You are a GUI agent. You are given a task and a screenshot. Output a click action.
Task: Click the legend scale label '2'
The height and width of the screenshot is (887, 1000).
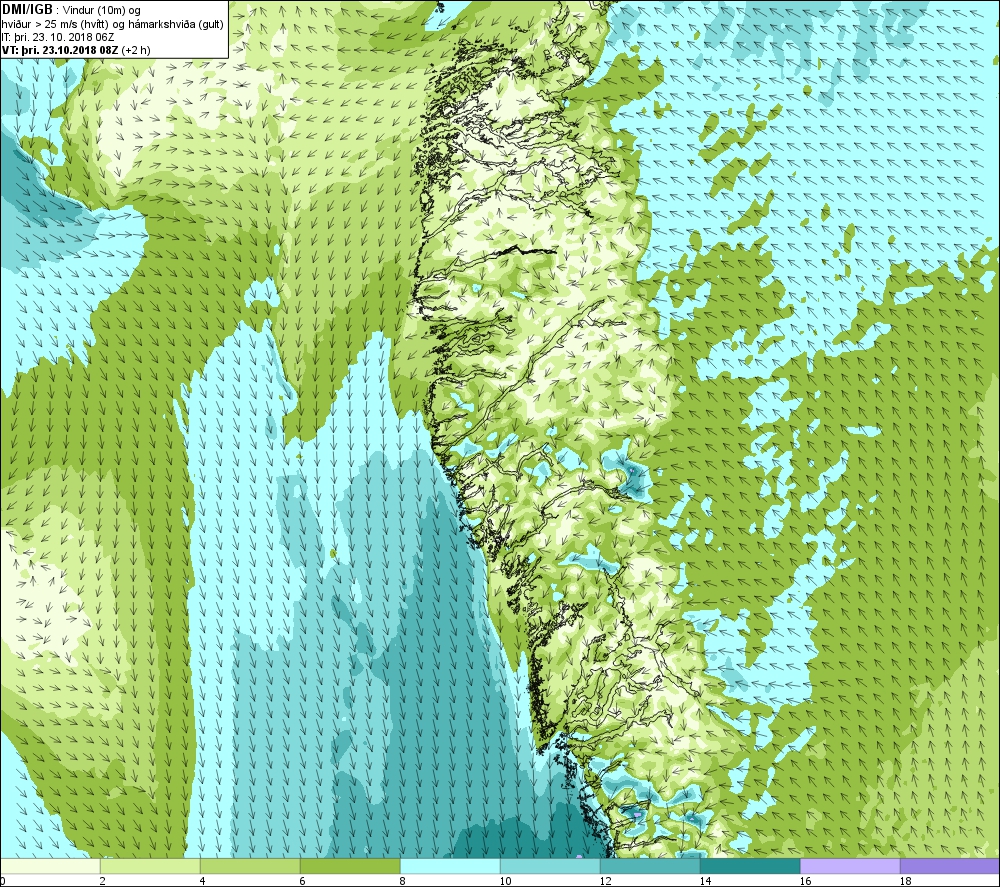[102, 881]
